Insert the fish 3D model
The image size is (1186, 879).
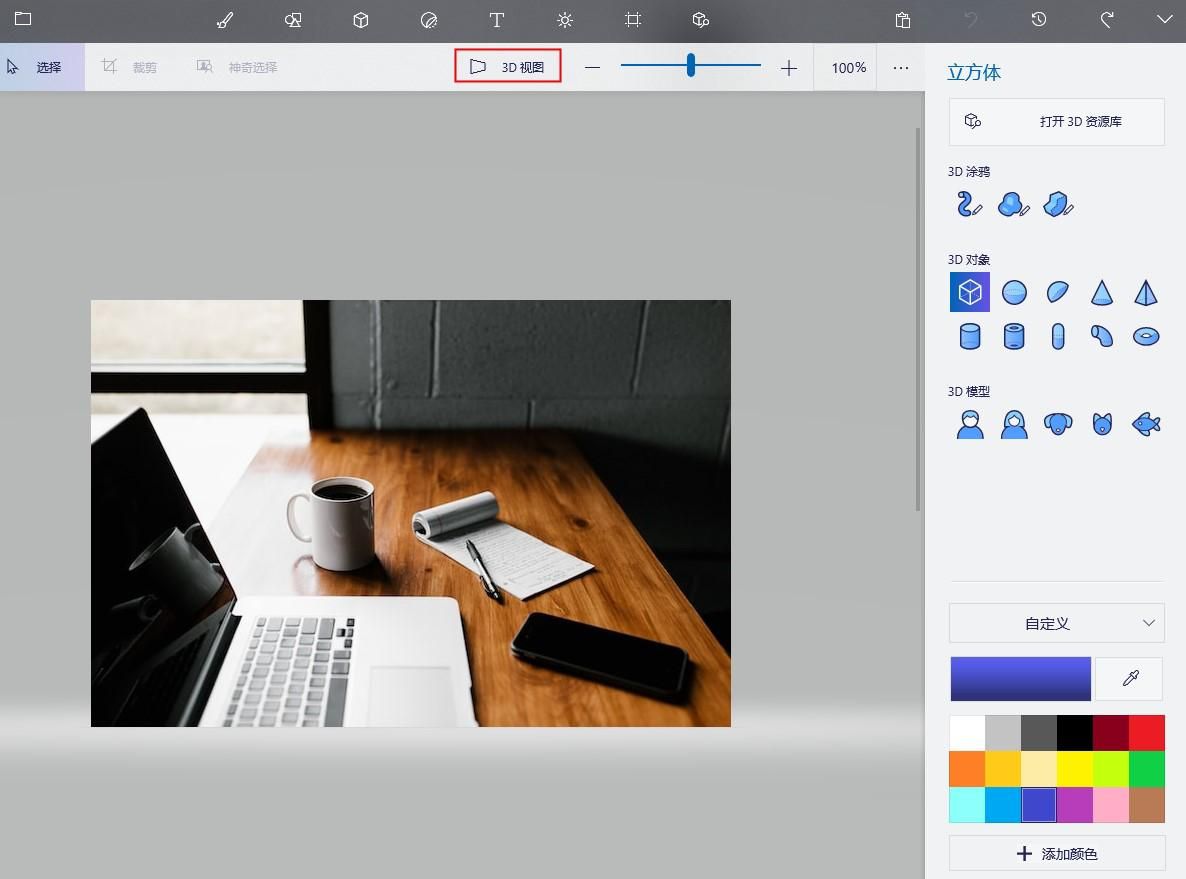click(x=1146, y=424)
